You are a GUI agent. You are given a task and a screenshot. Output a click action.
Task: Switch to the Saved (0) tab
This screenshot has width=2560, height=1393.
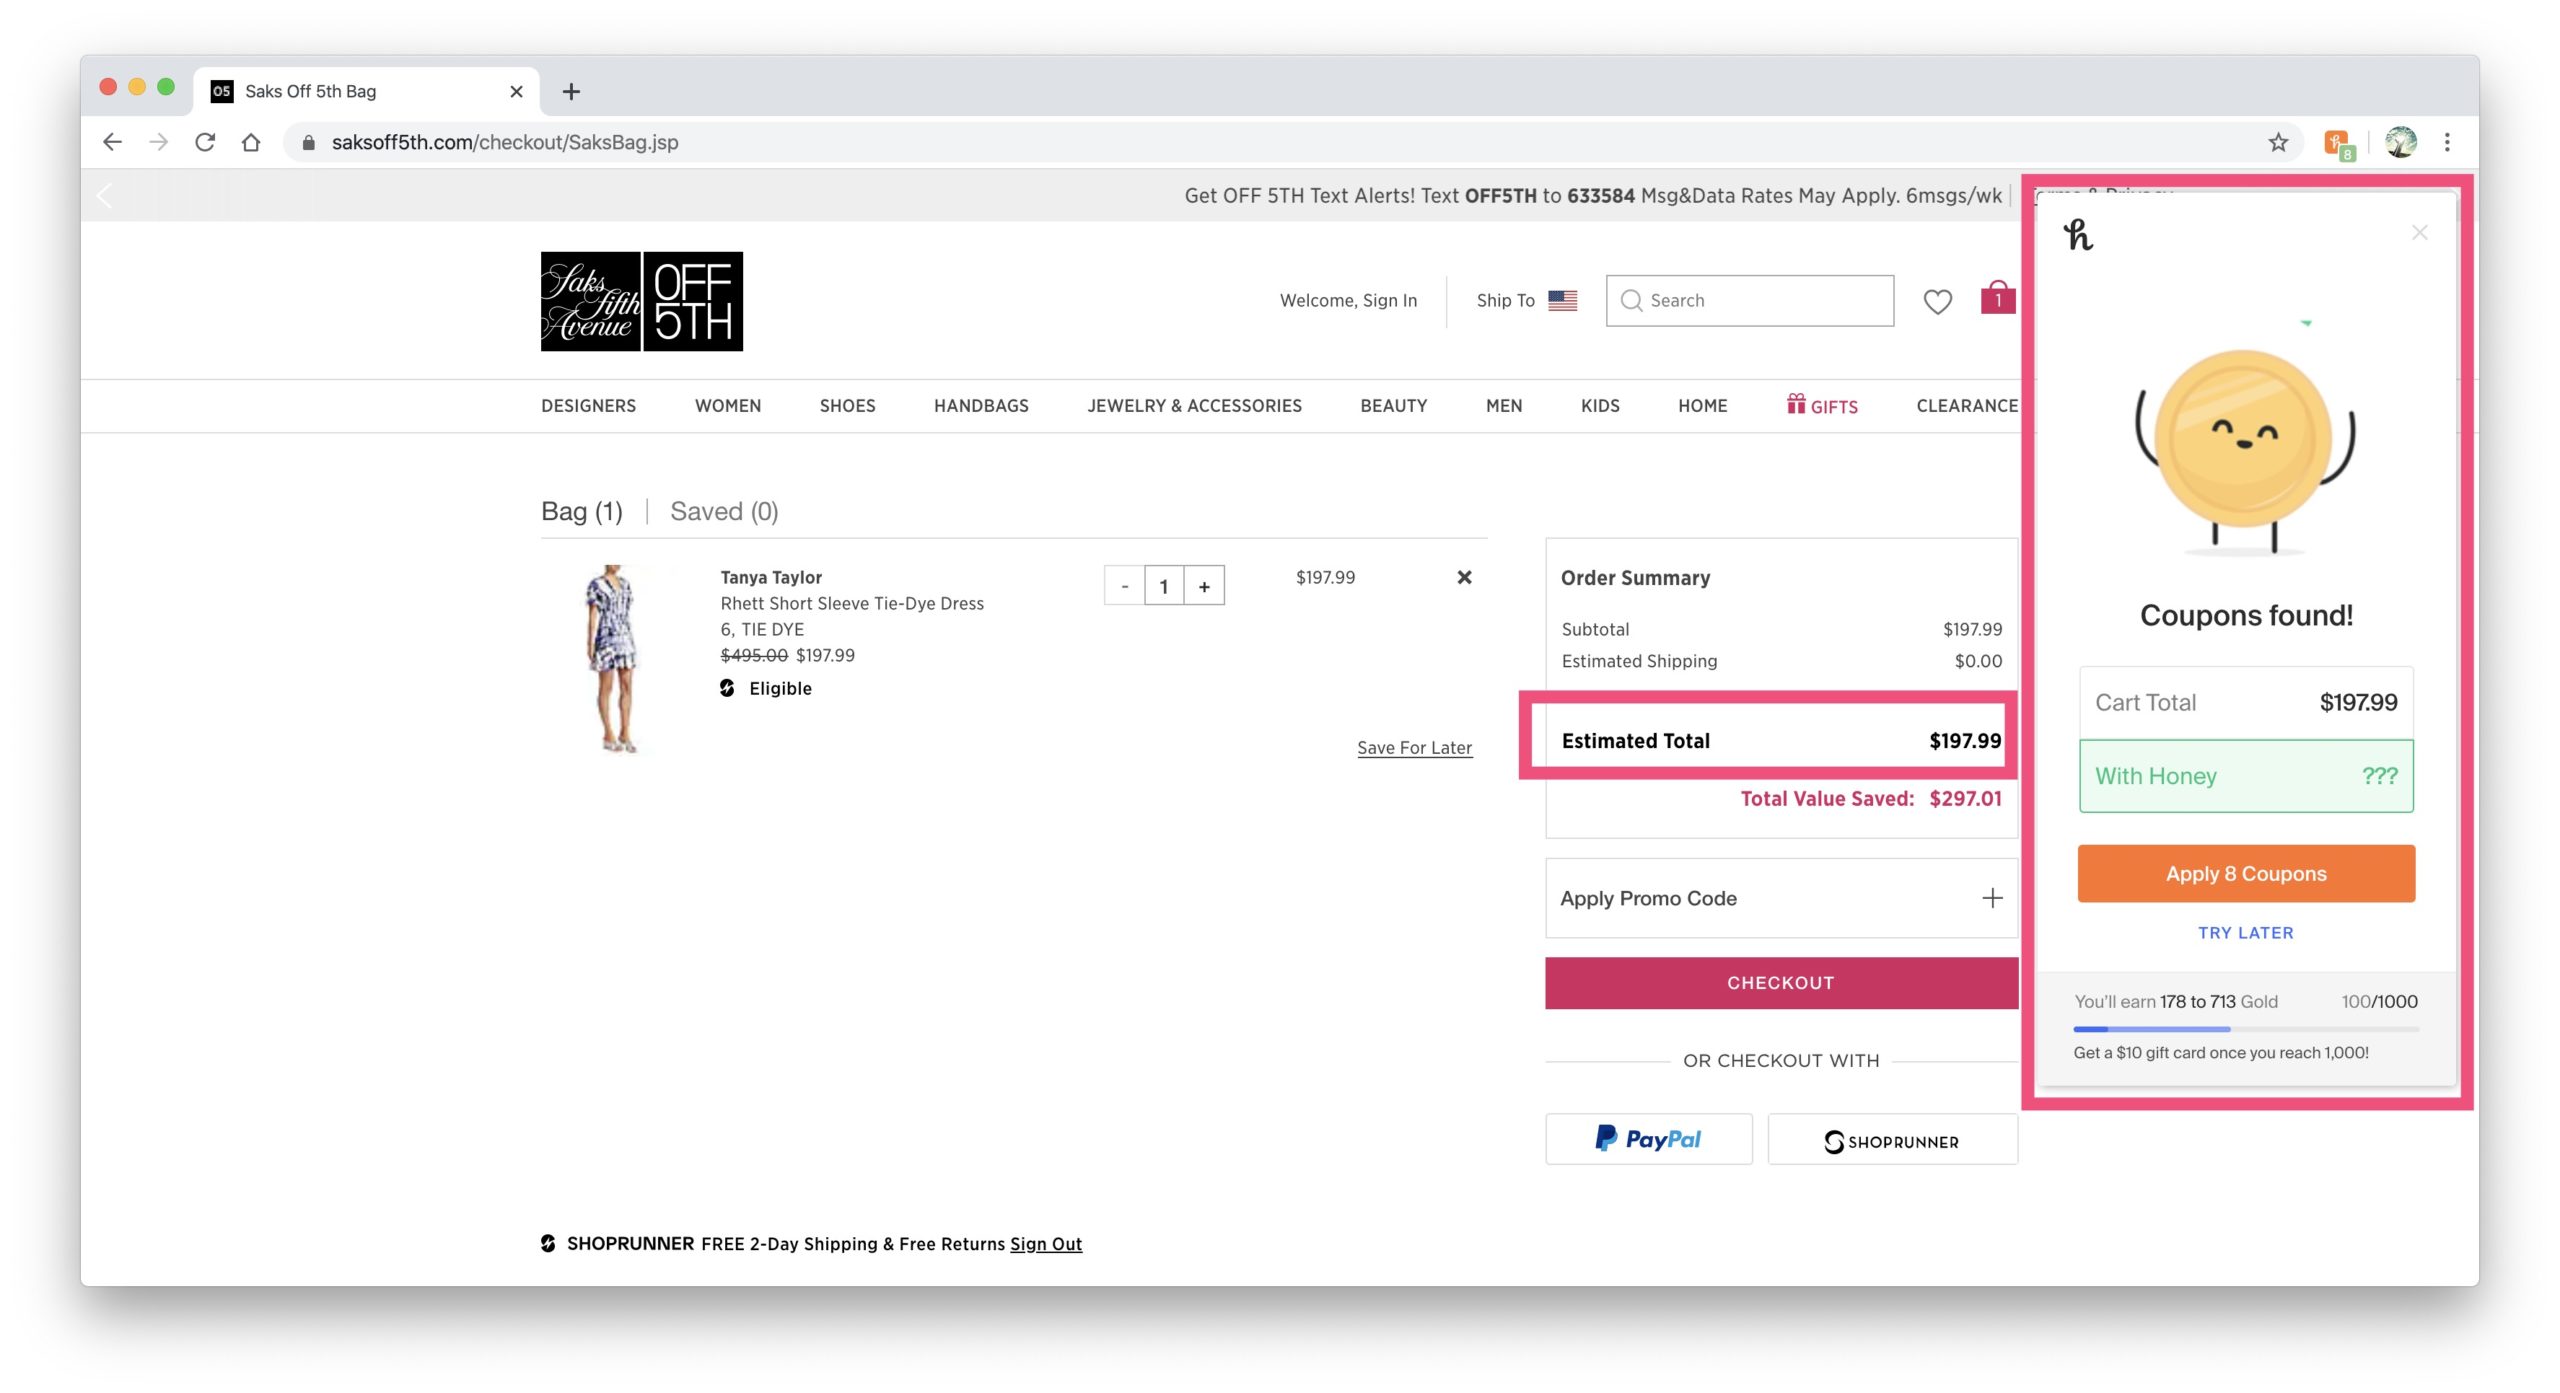click(724, 512)
